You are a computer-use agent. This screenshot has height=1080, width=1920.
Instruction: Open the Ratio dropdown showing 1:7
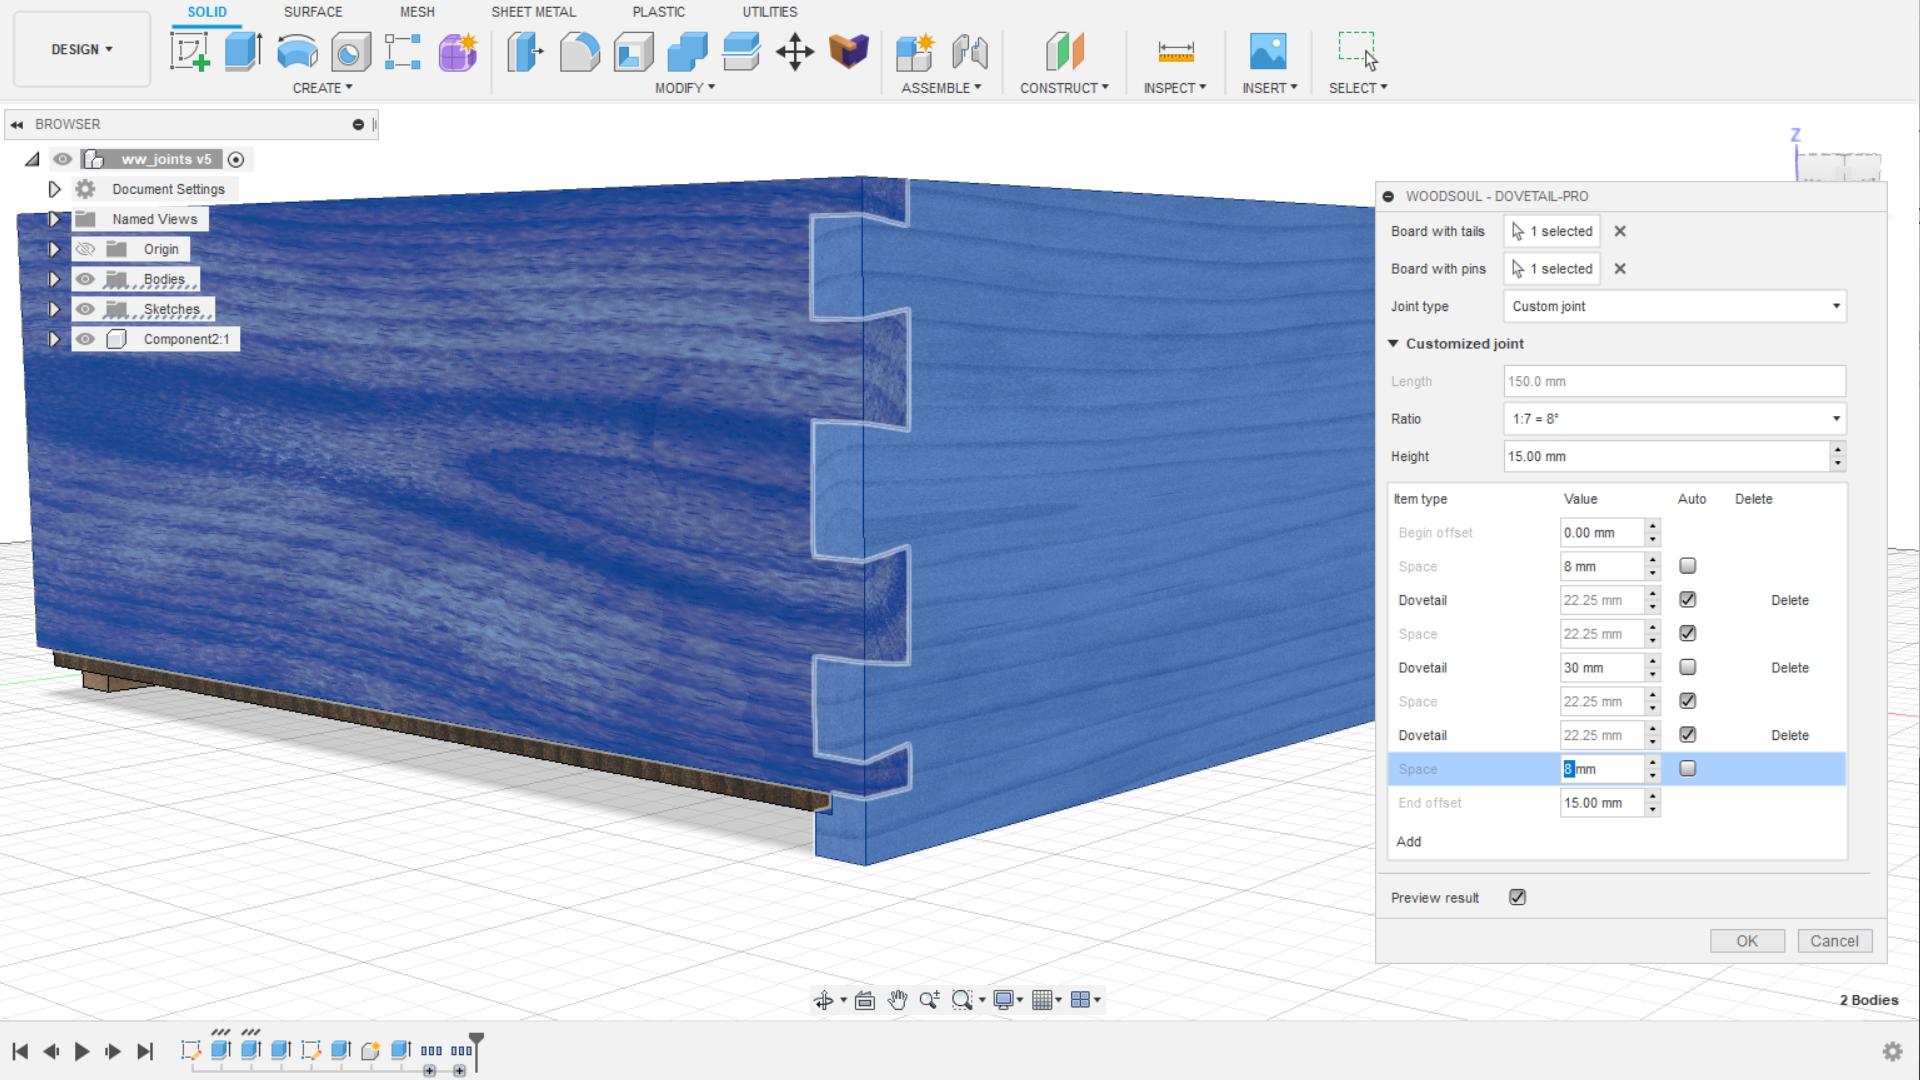point(1673,419)
